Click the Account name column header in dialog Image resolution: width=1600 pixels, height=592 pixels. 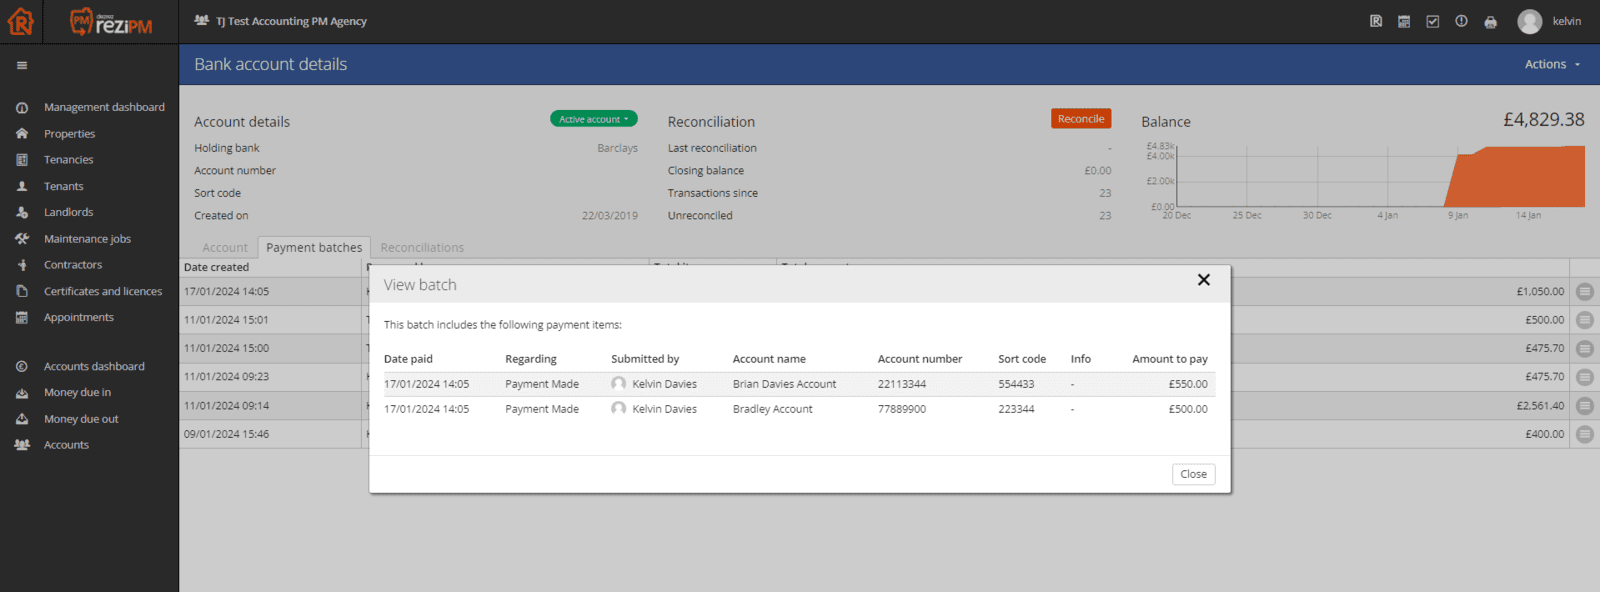(x=769, y=359)
